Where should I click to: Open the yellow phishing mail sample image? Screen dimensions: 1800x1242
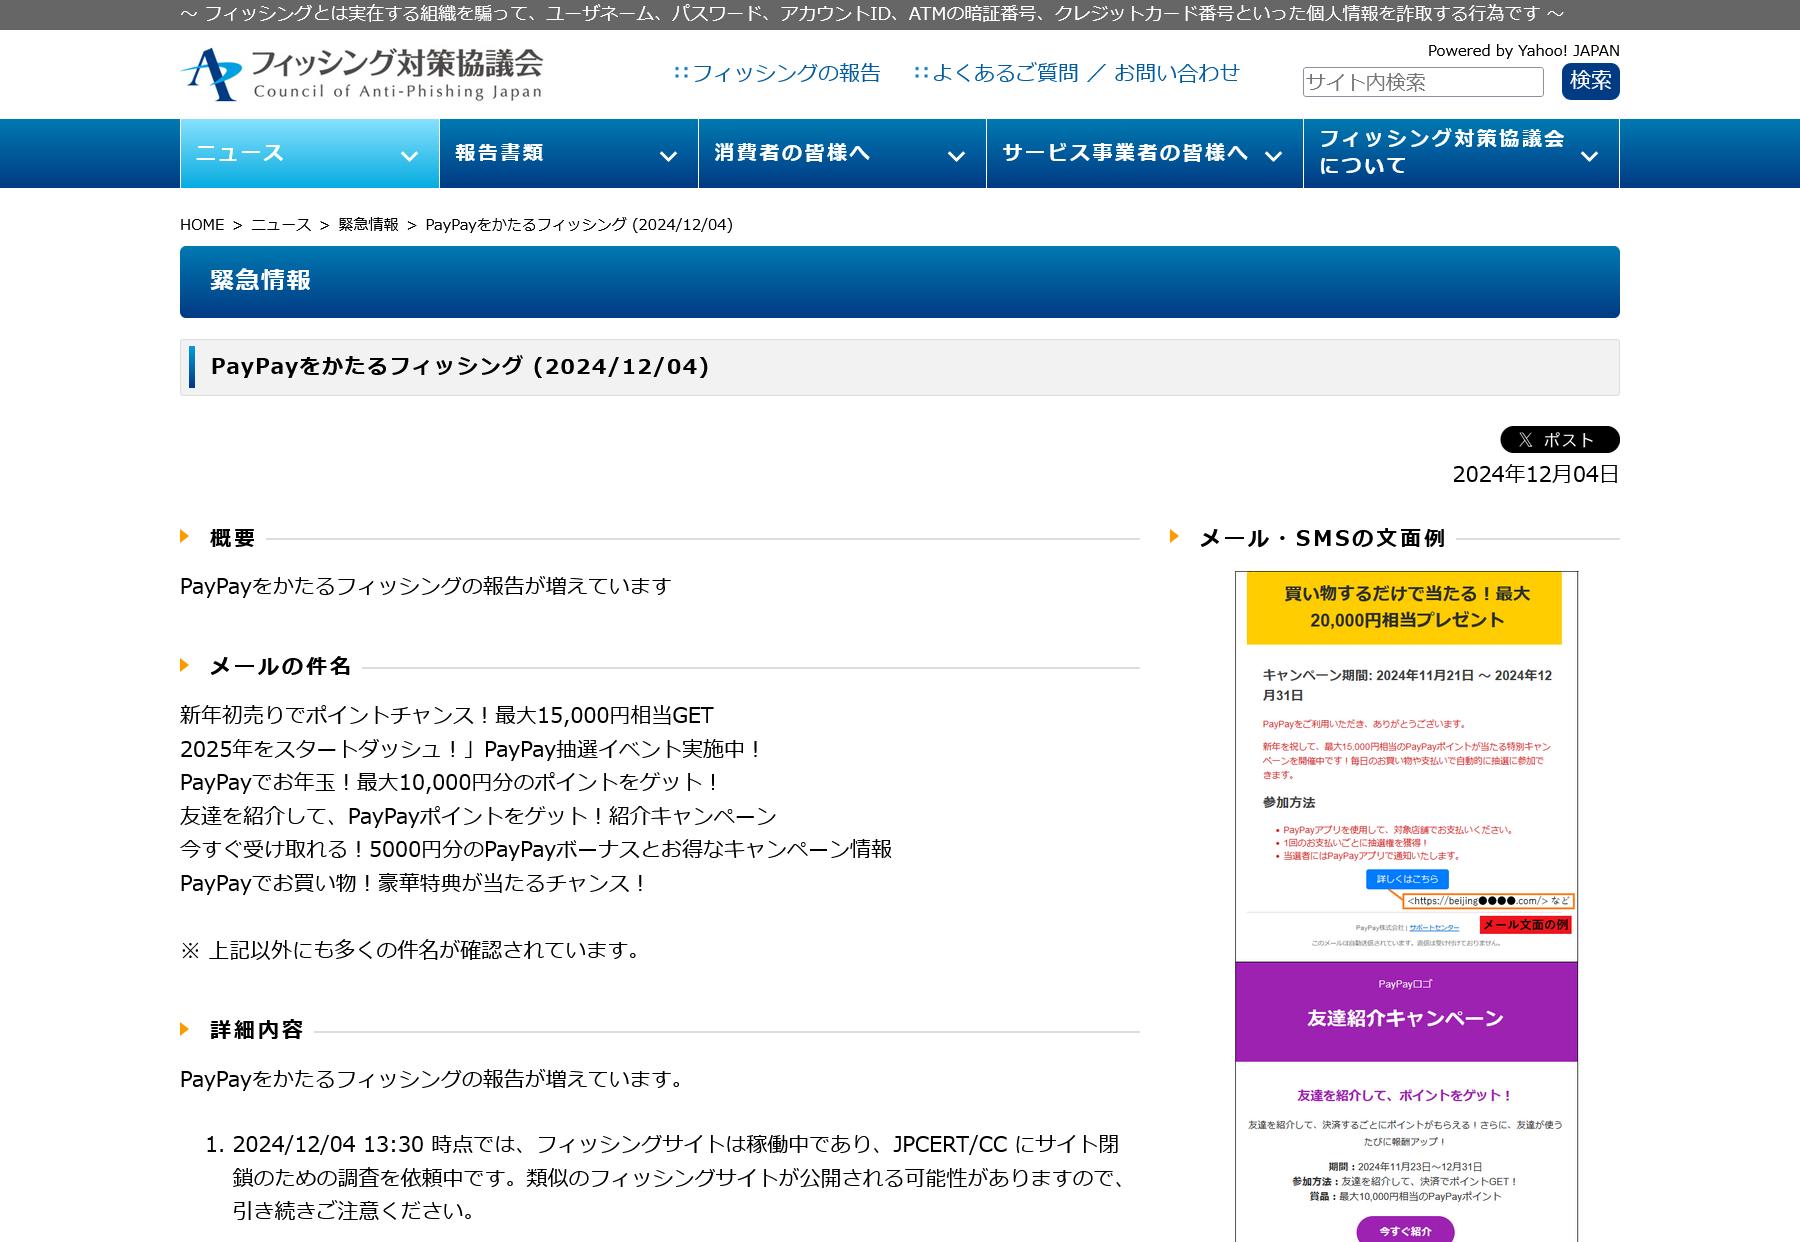pos(1406,766)
